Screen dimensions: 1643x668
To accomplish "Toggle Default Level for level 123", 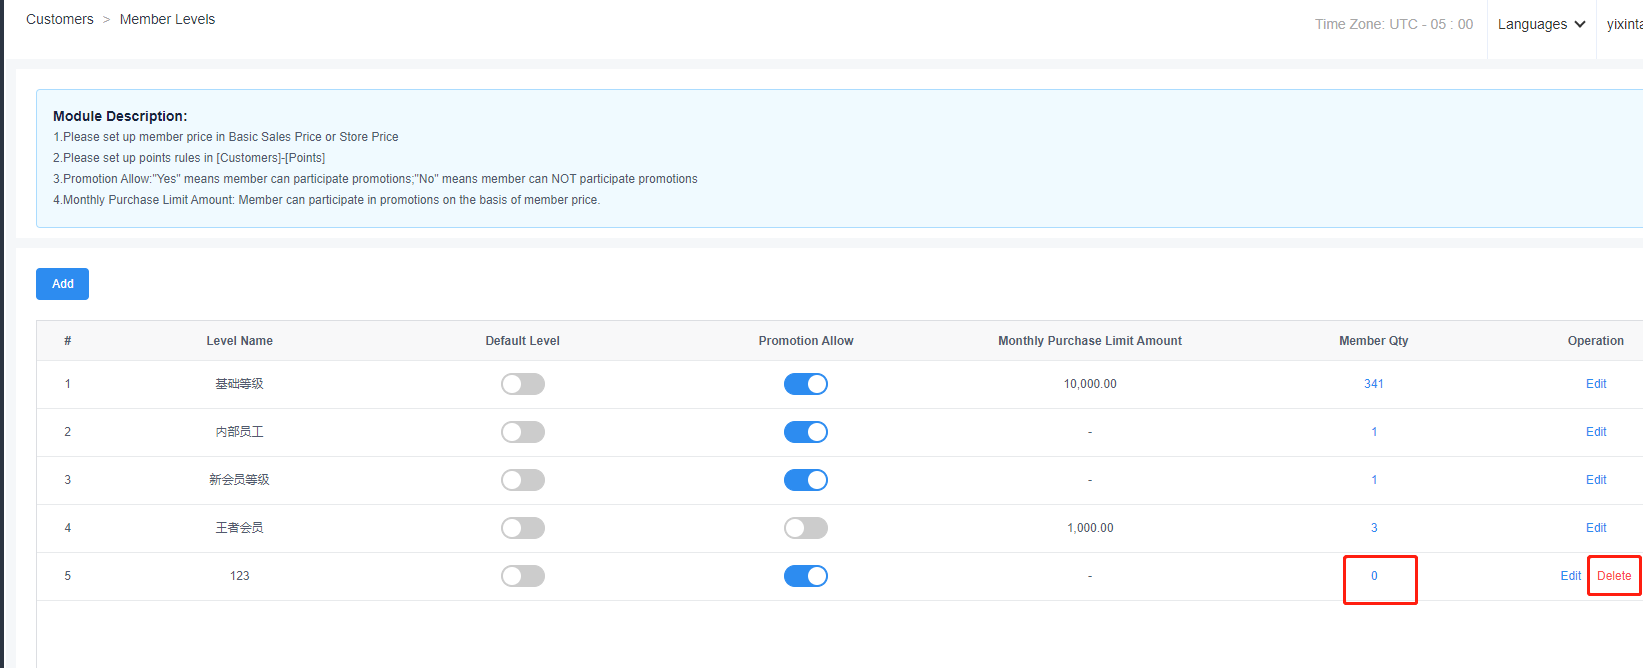I will (x=523, y=576).
